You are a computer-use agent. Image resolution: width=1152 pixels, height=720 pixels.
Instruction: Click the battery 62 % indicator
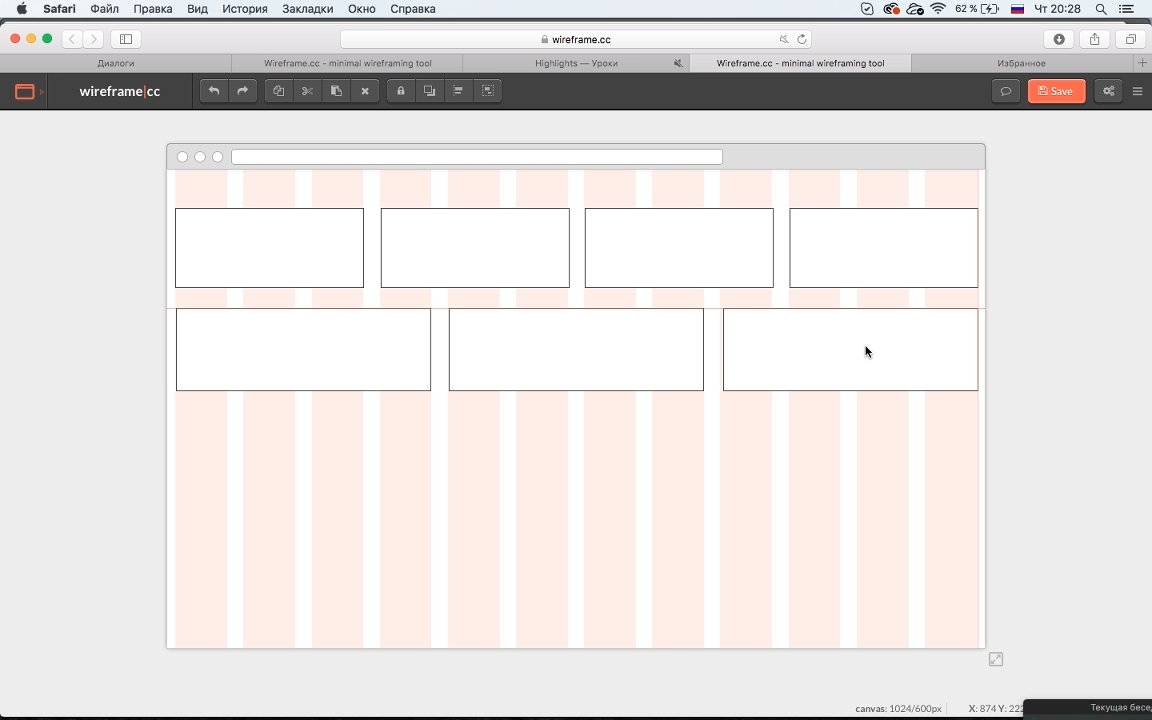977,9
